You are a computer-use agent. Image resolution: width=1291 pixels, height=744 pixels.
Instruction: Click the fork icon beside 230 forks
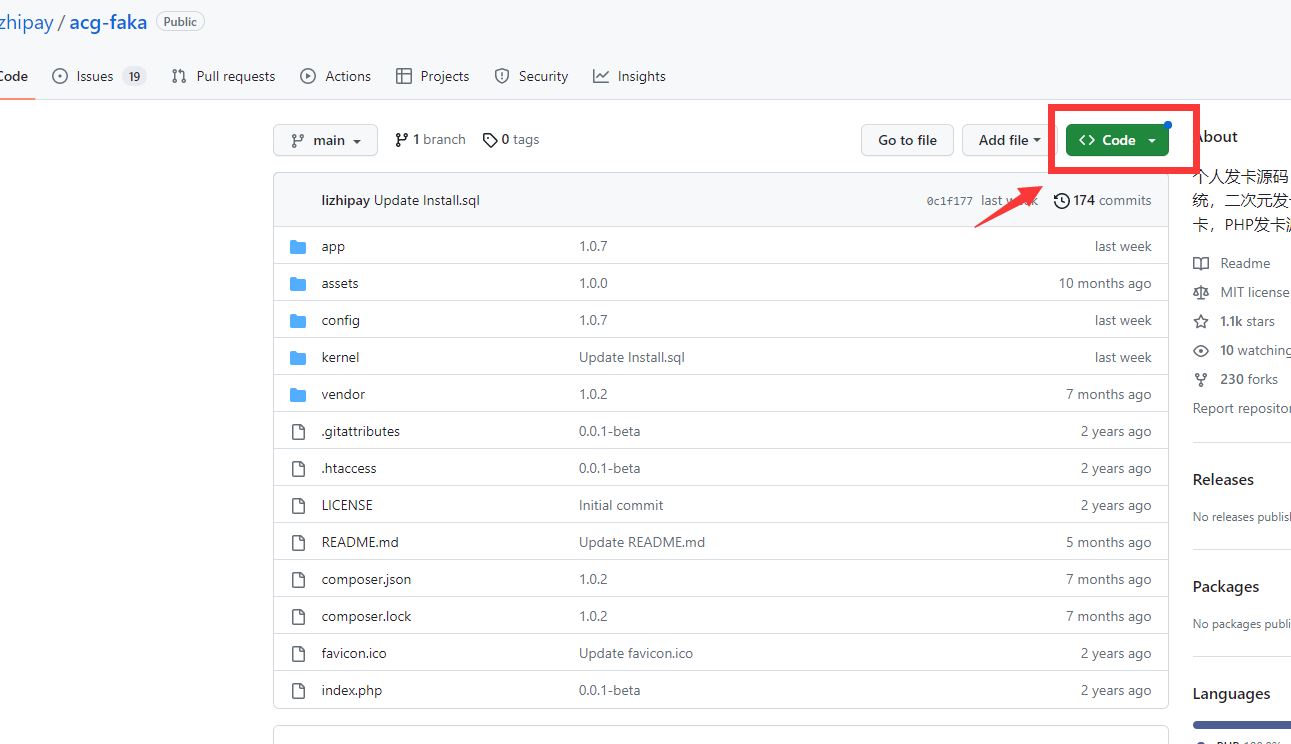pos(1201,380)
